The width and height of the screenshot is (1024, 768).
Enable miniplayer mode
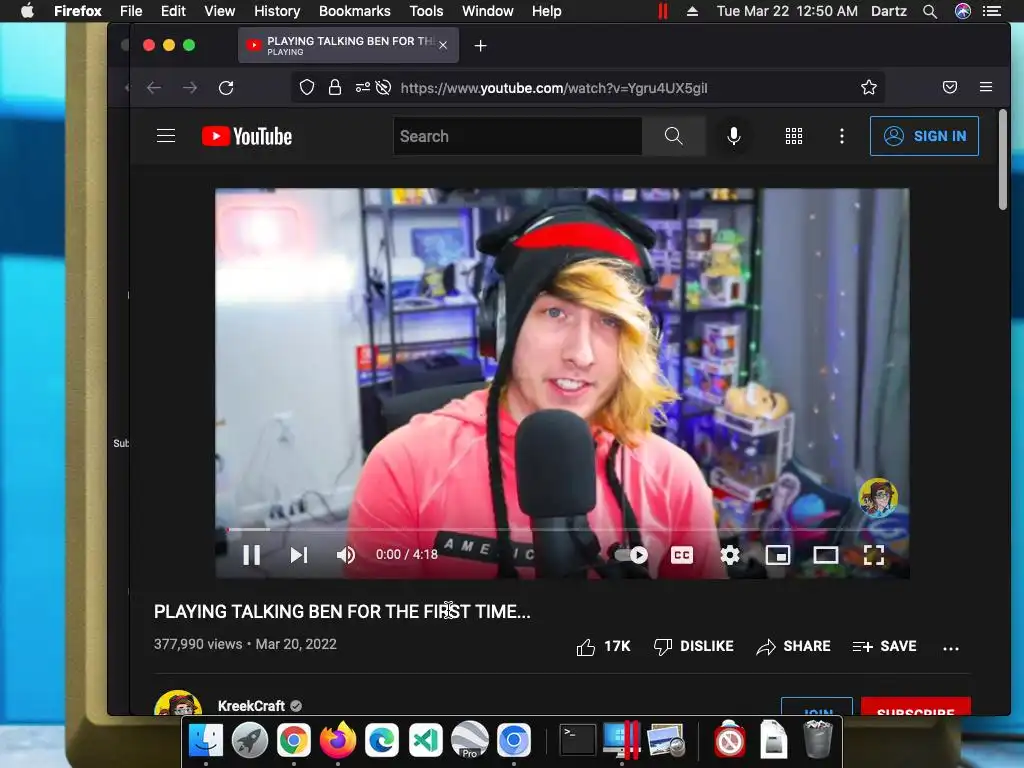[x=778, y=555]
